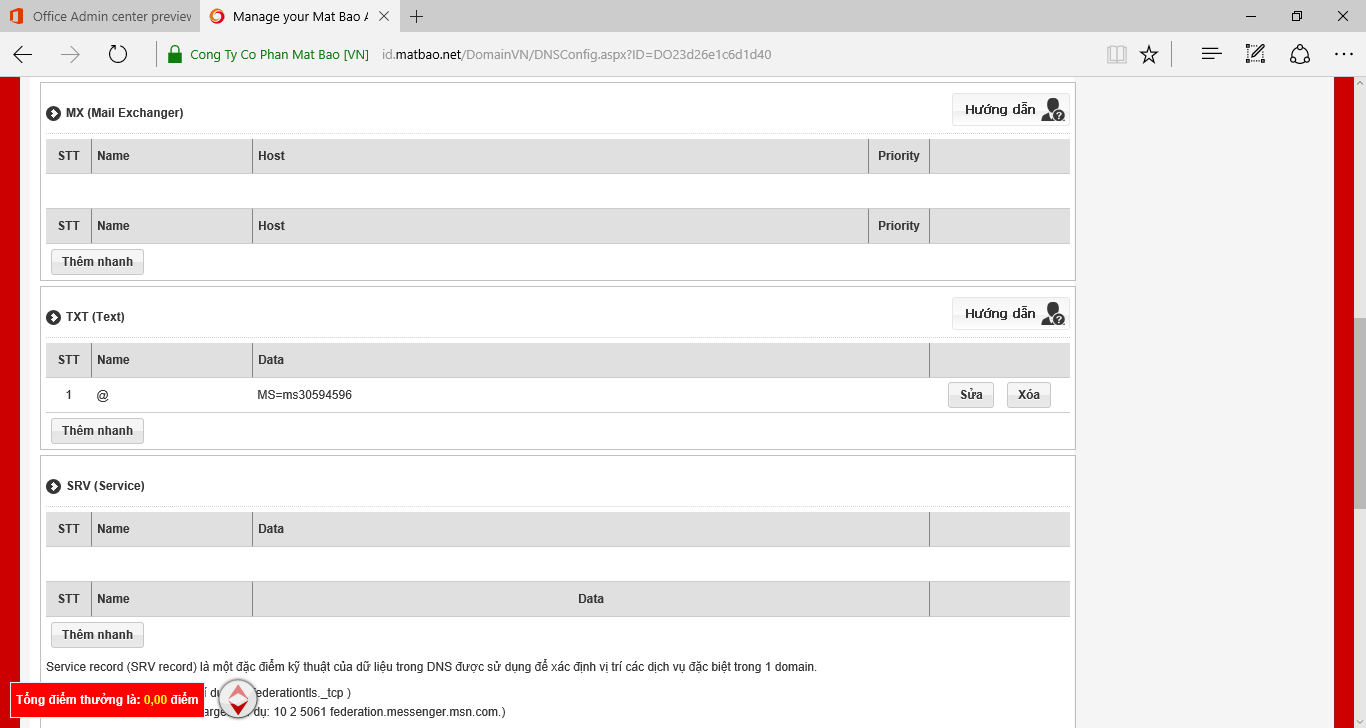Close the Manage your Mat Bao tab
Image resolution: width=1366 pixels, height=728 pixels.
pos(384,16)
